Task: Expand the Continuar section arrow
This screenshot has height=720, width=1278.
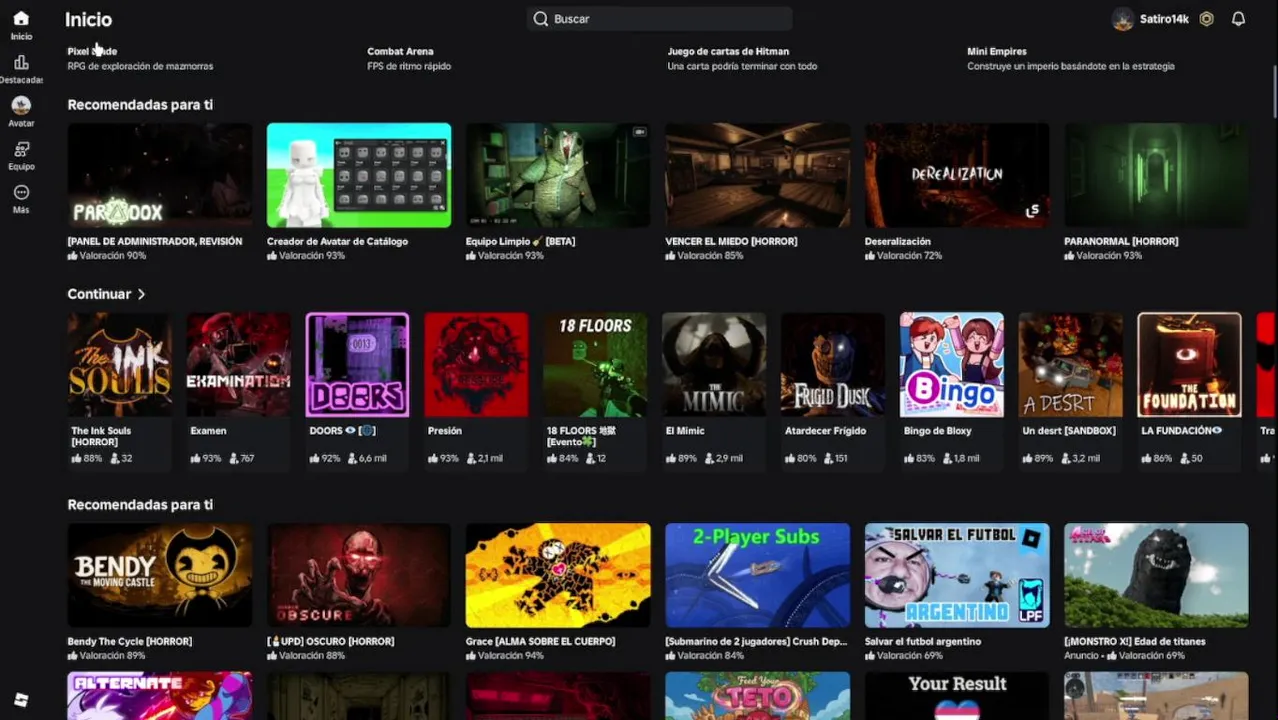Action: [141, 294]
